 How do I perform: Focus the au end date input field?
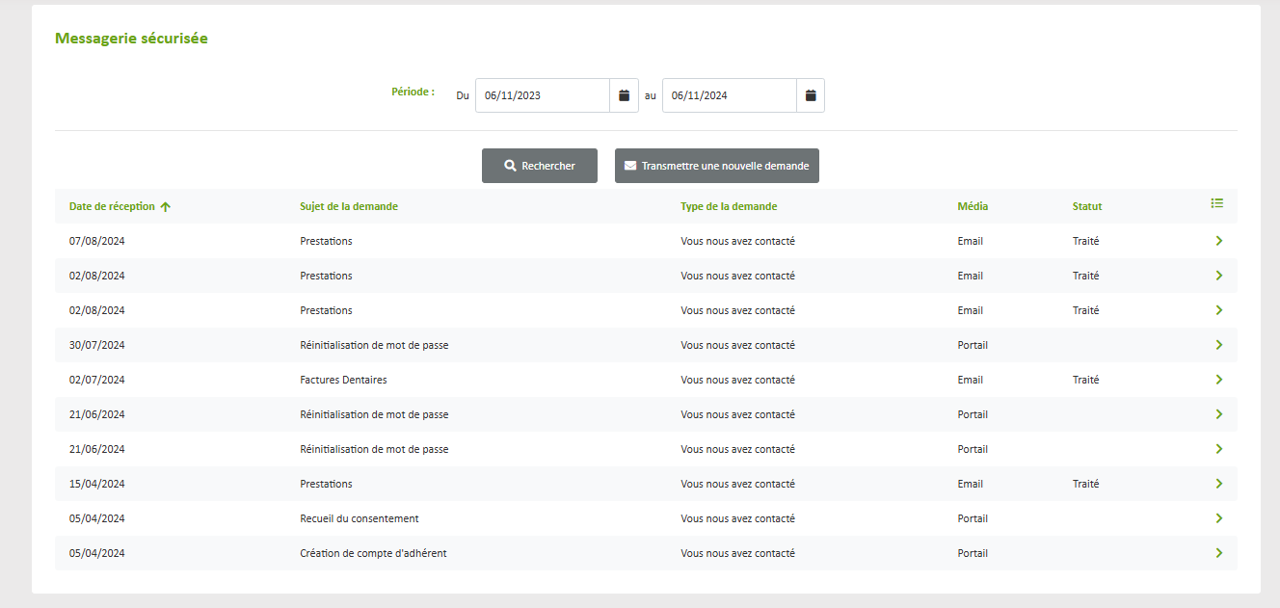coord(729,96)
